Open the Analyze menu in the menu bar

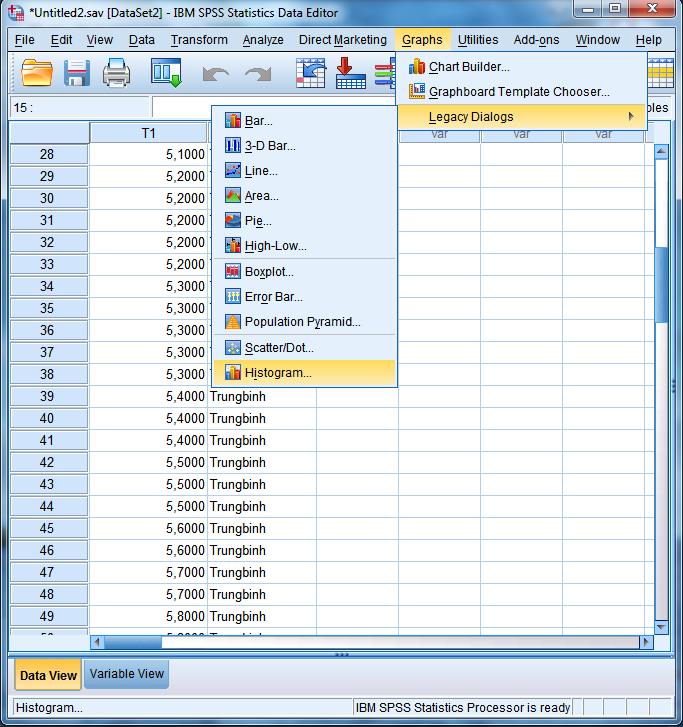[262, 40]
